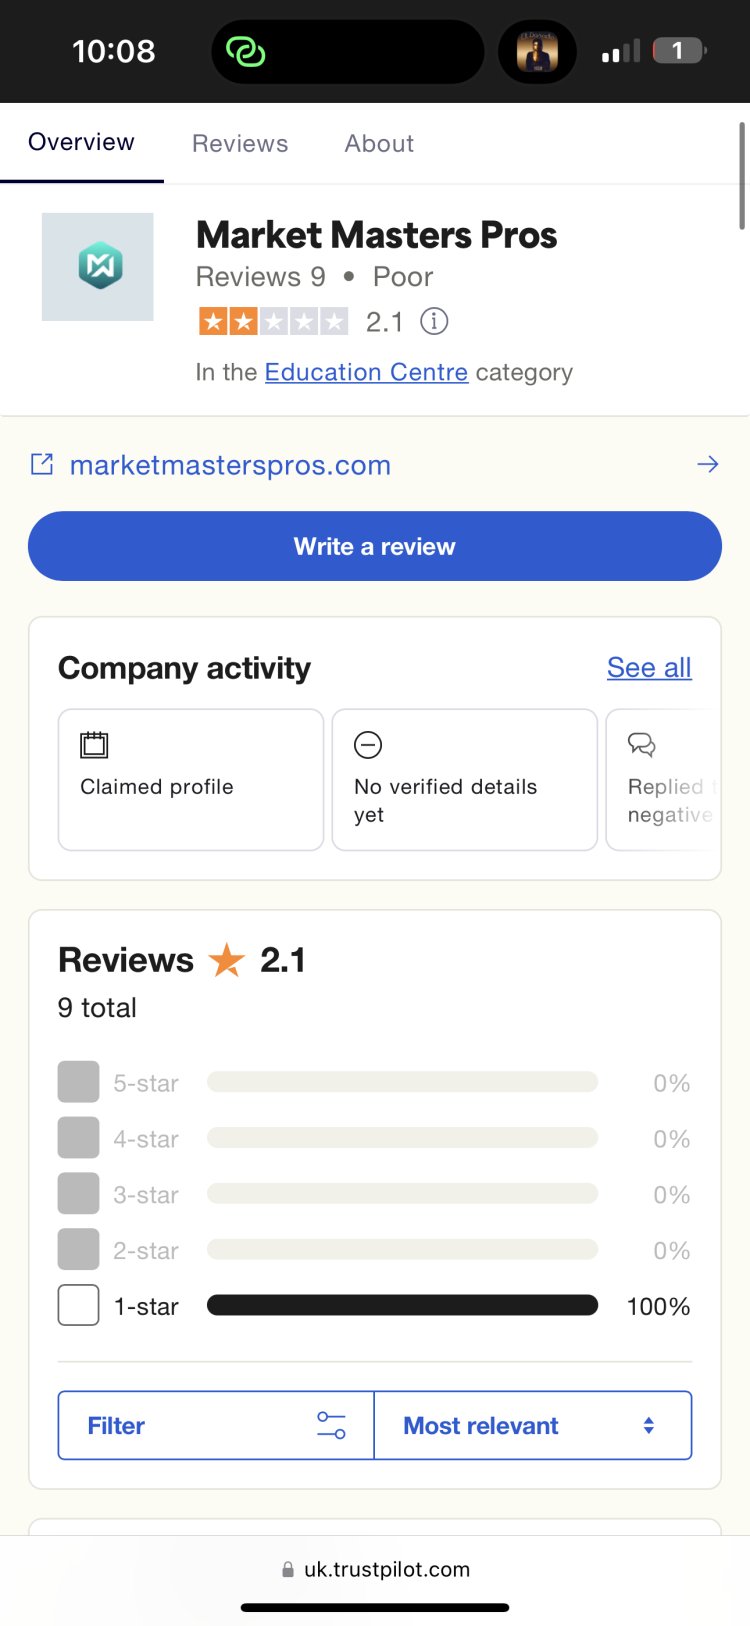Image resolution: width=750 pixels, height=1626 pixels.
Task: Tap the Market Masters Pros logo thumbnail
Action: click(97, 267)
